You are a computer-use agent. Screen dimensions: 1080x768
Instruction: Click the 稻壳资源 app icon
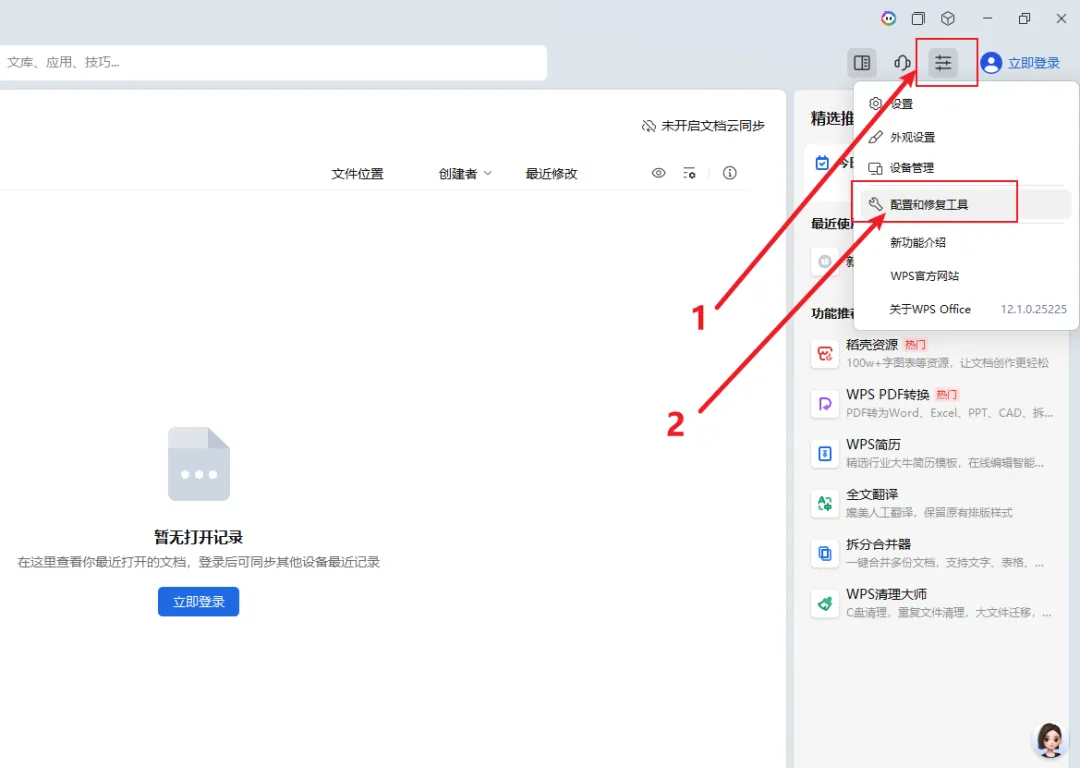[824, 354]
